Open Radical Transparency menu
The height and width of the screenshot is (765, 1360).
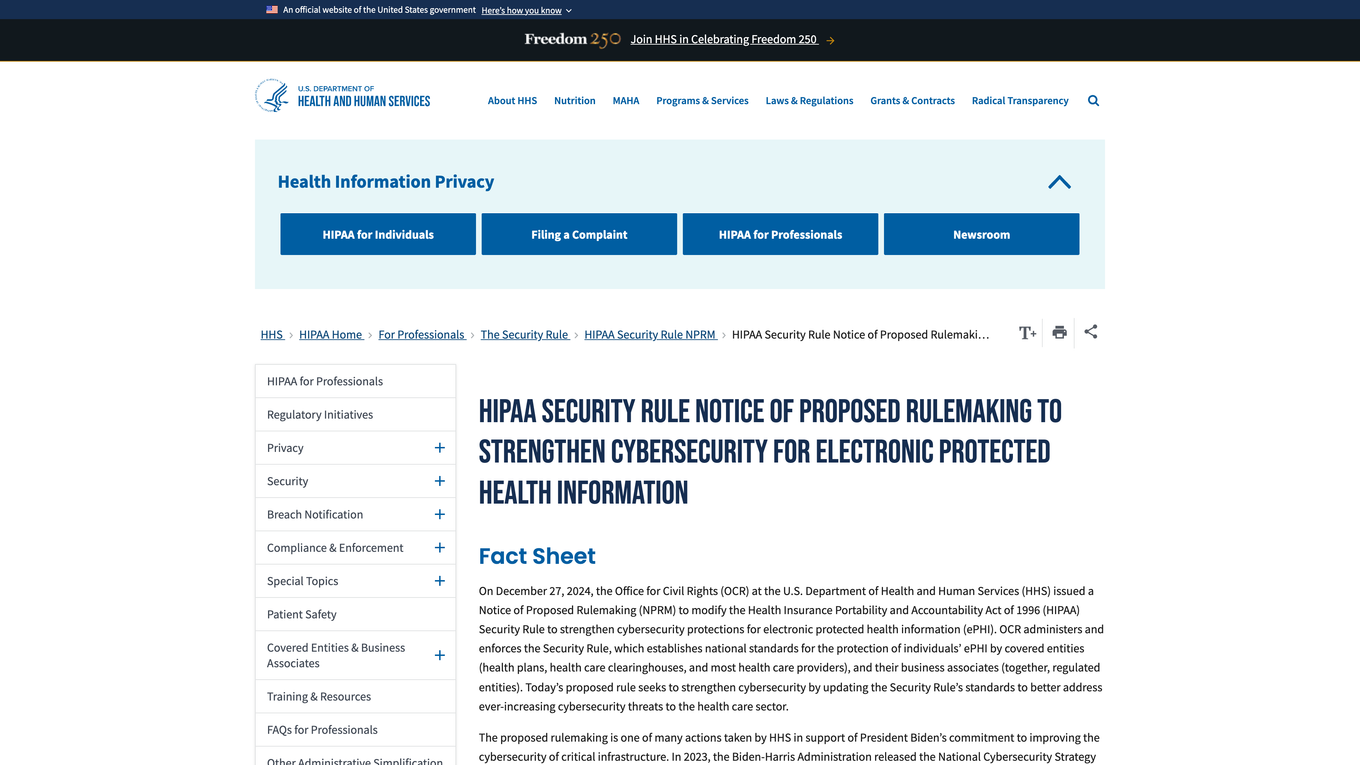click(x=1020, y=101)
